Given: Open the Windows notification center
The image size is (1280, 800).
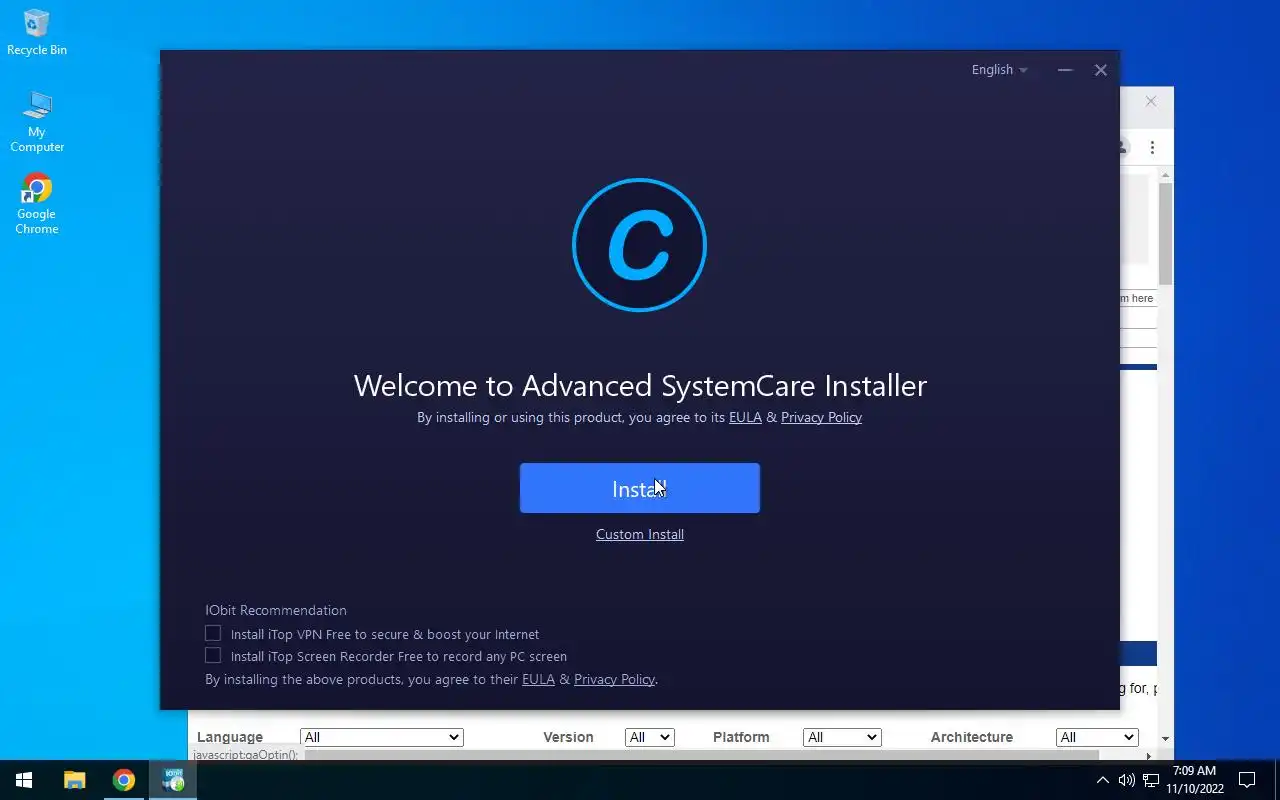Looking at the screenshot, I should click(x=1247, y=780).
